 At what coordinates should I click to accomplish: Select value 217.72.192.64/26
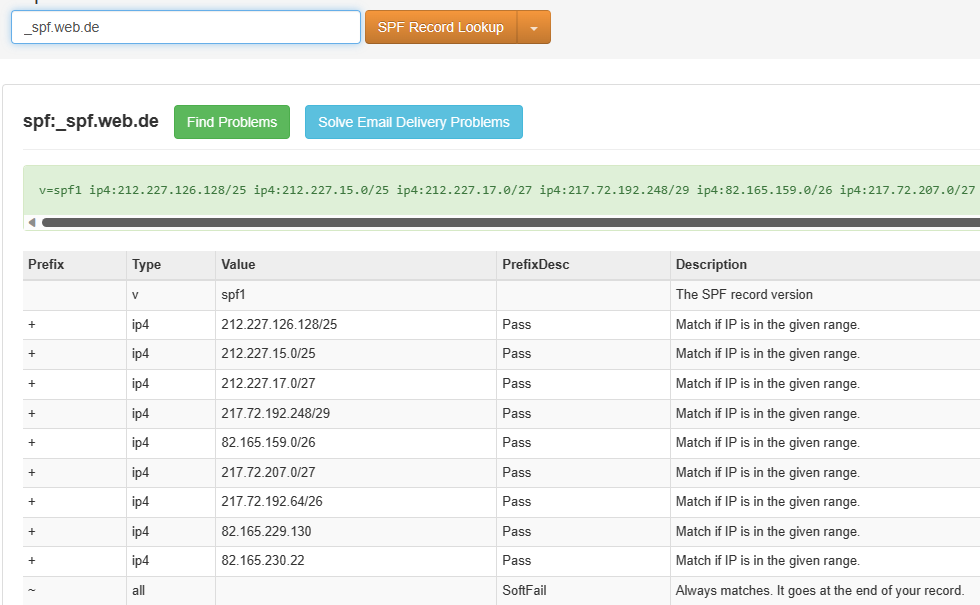point(272,501)
